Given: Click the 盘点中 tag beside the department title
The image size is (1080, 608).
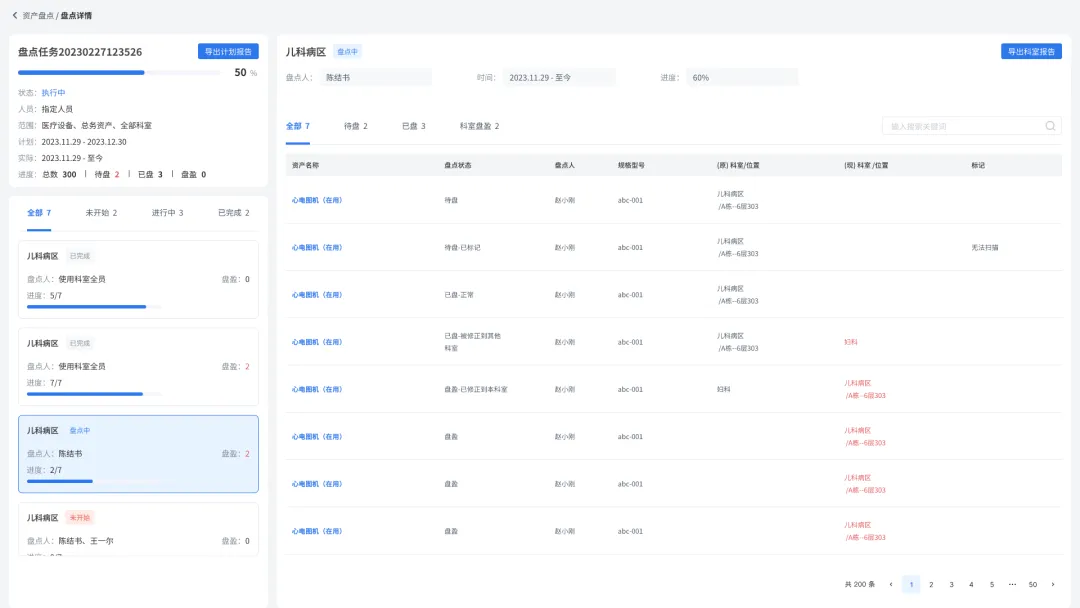Looking at the screenshot, I should [x=347, y=52].
